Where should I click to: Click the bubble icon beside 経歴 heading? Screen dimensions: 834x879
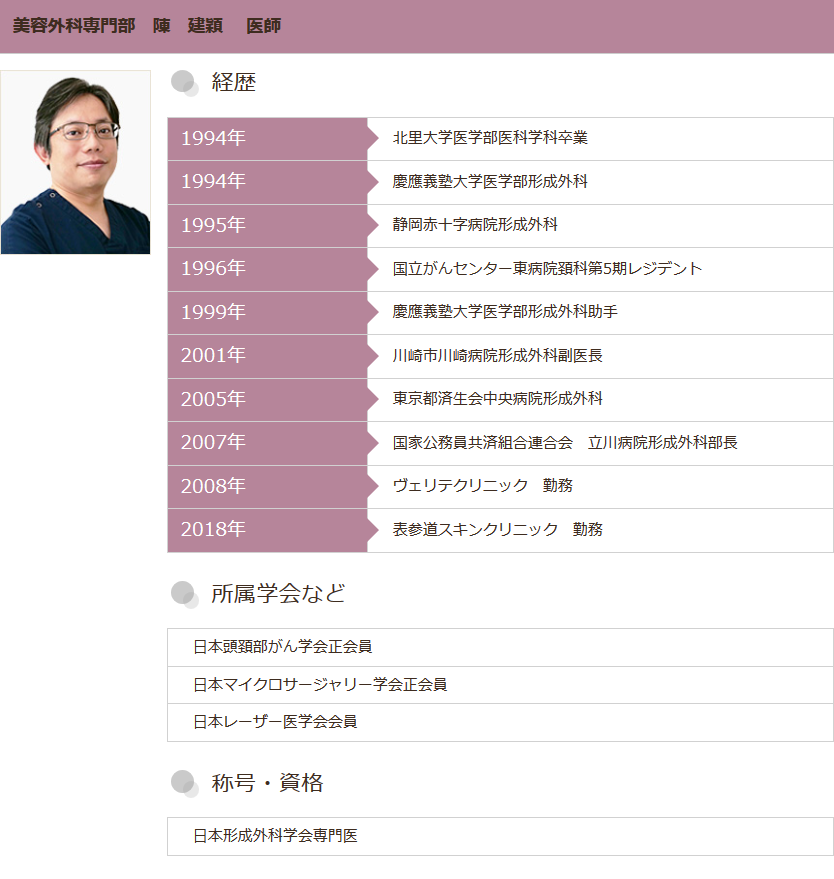click(x=184, y=83)
